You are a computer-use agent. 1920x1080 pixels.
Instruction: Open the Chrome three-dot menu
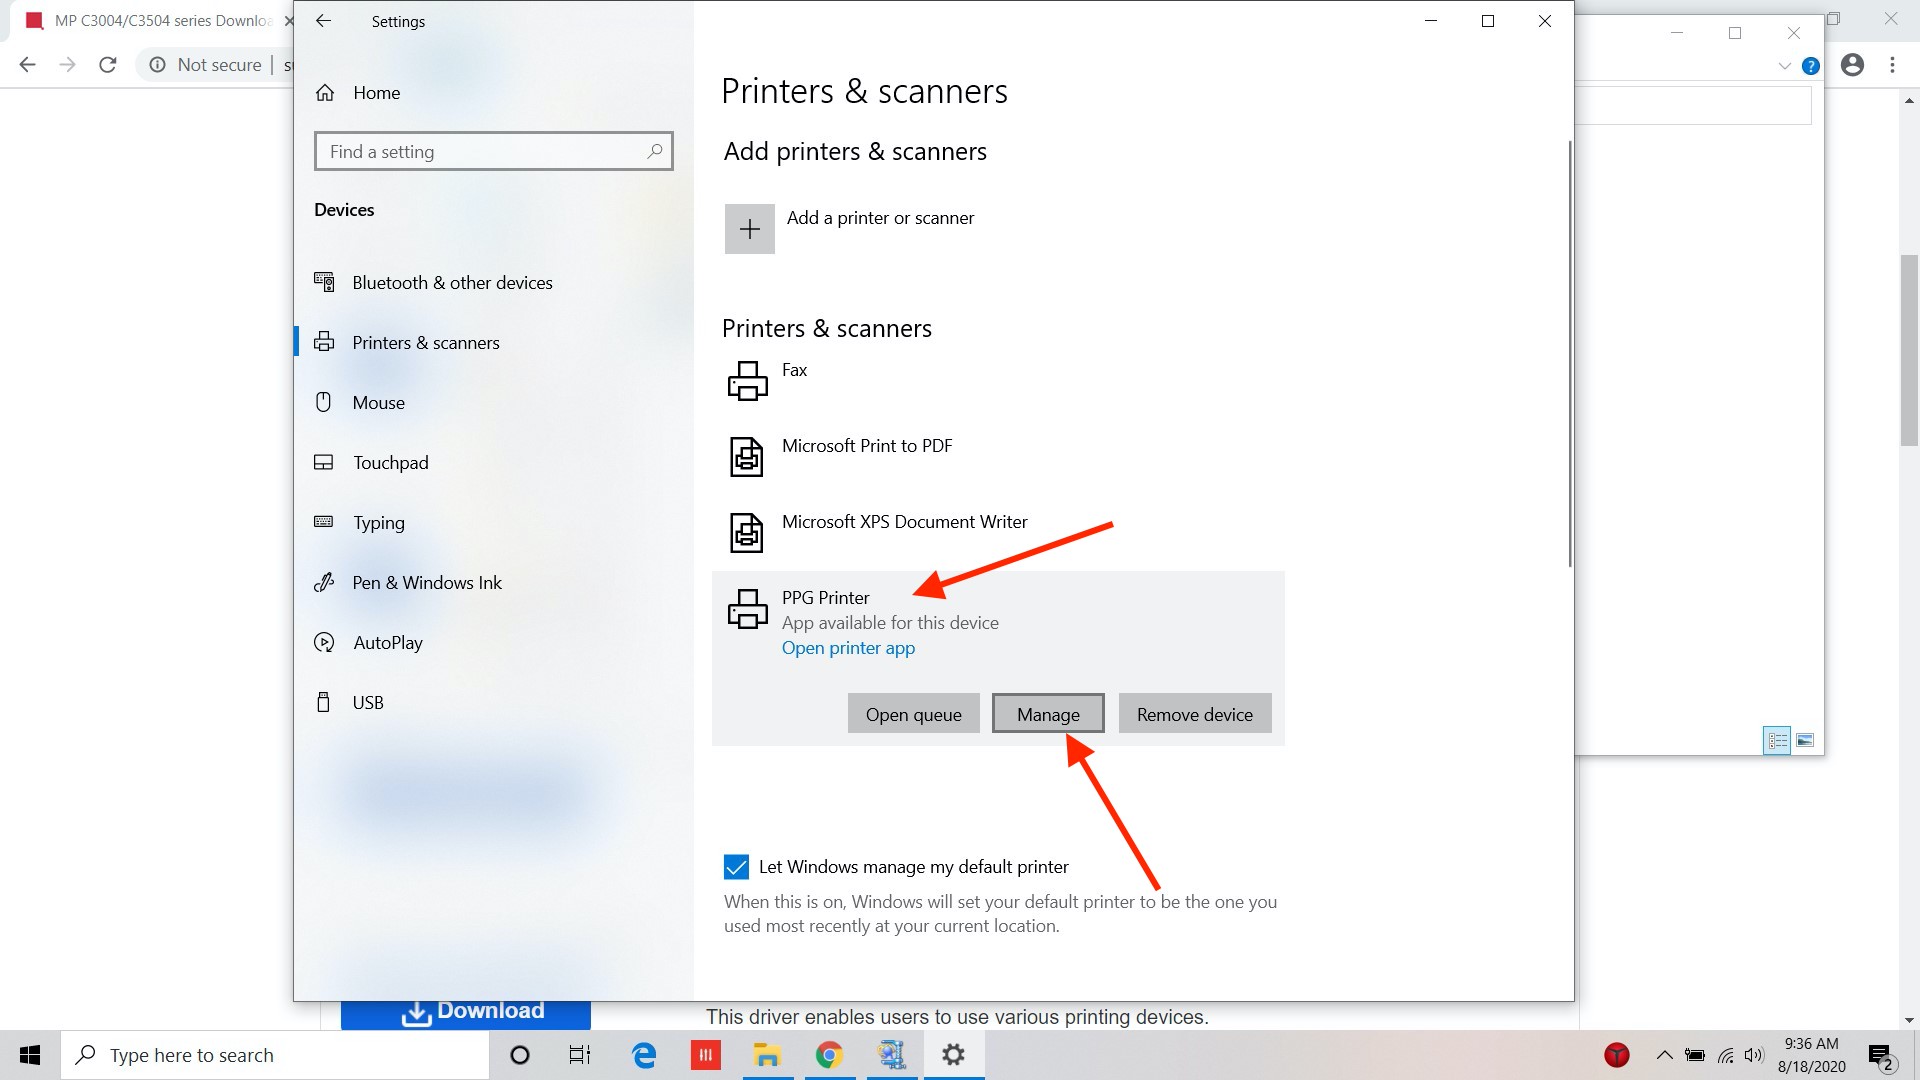pyautogui.click(x=1892, y=65)
